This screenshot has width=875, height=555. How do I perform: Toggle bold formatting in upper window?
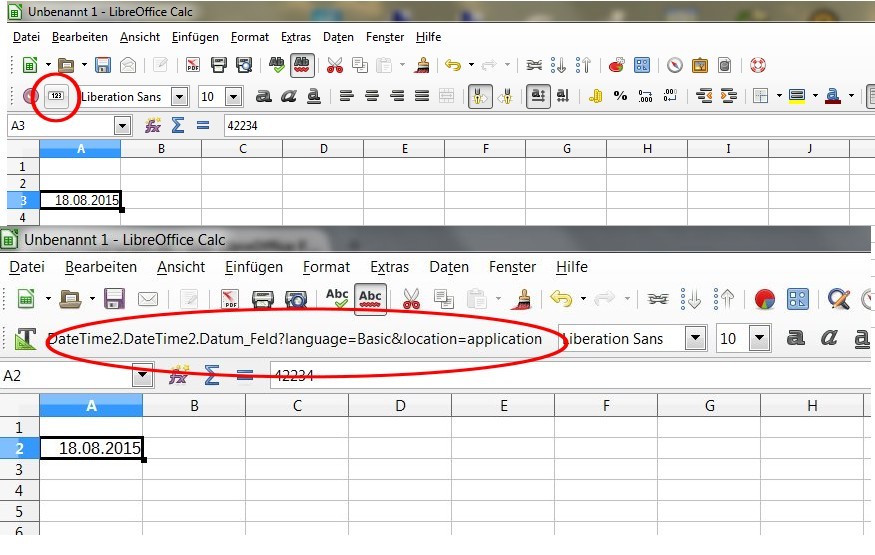[263, 96]
